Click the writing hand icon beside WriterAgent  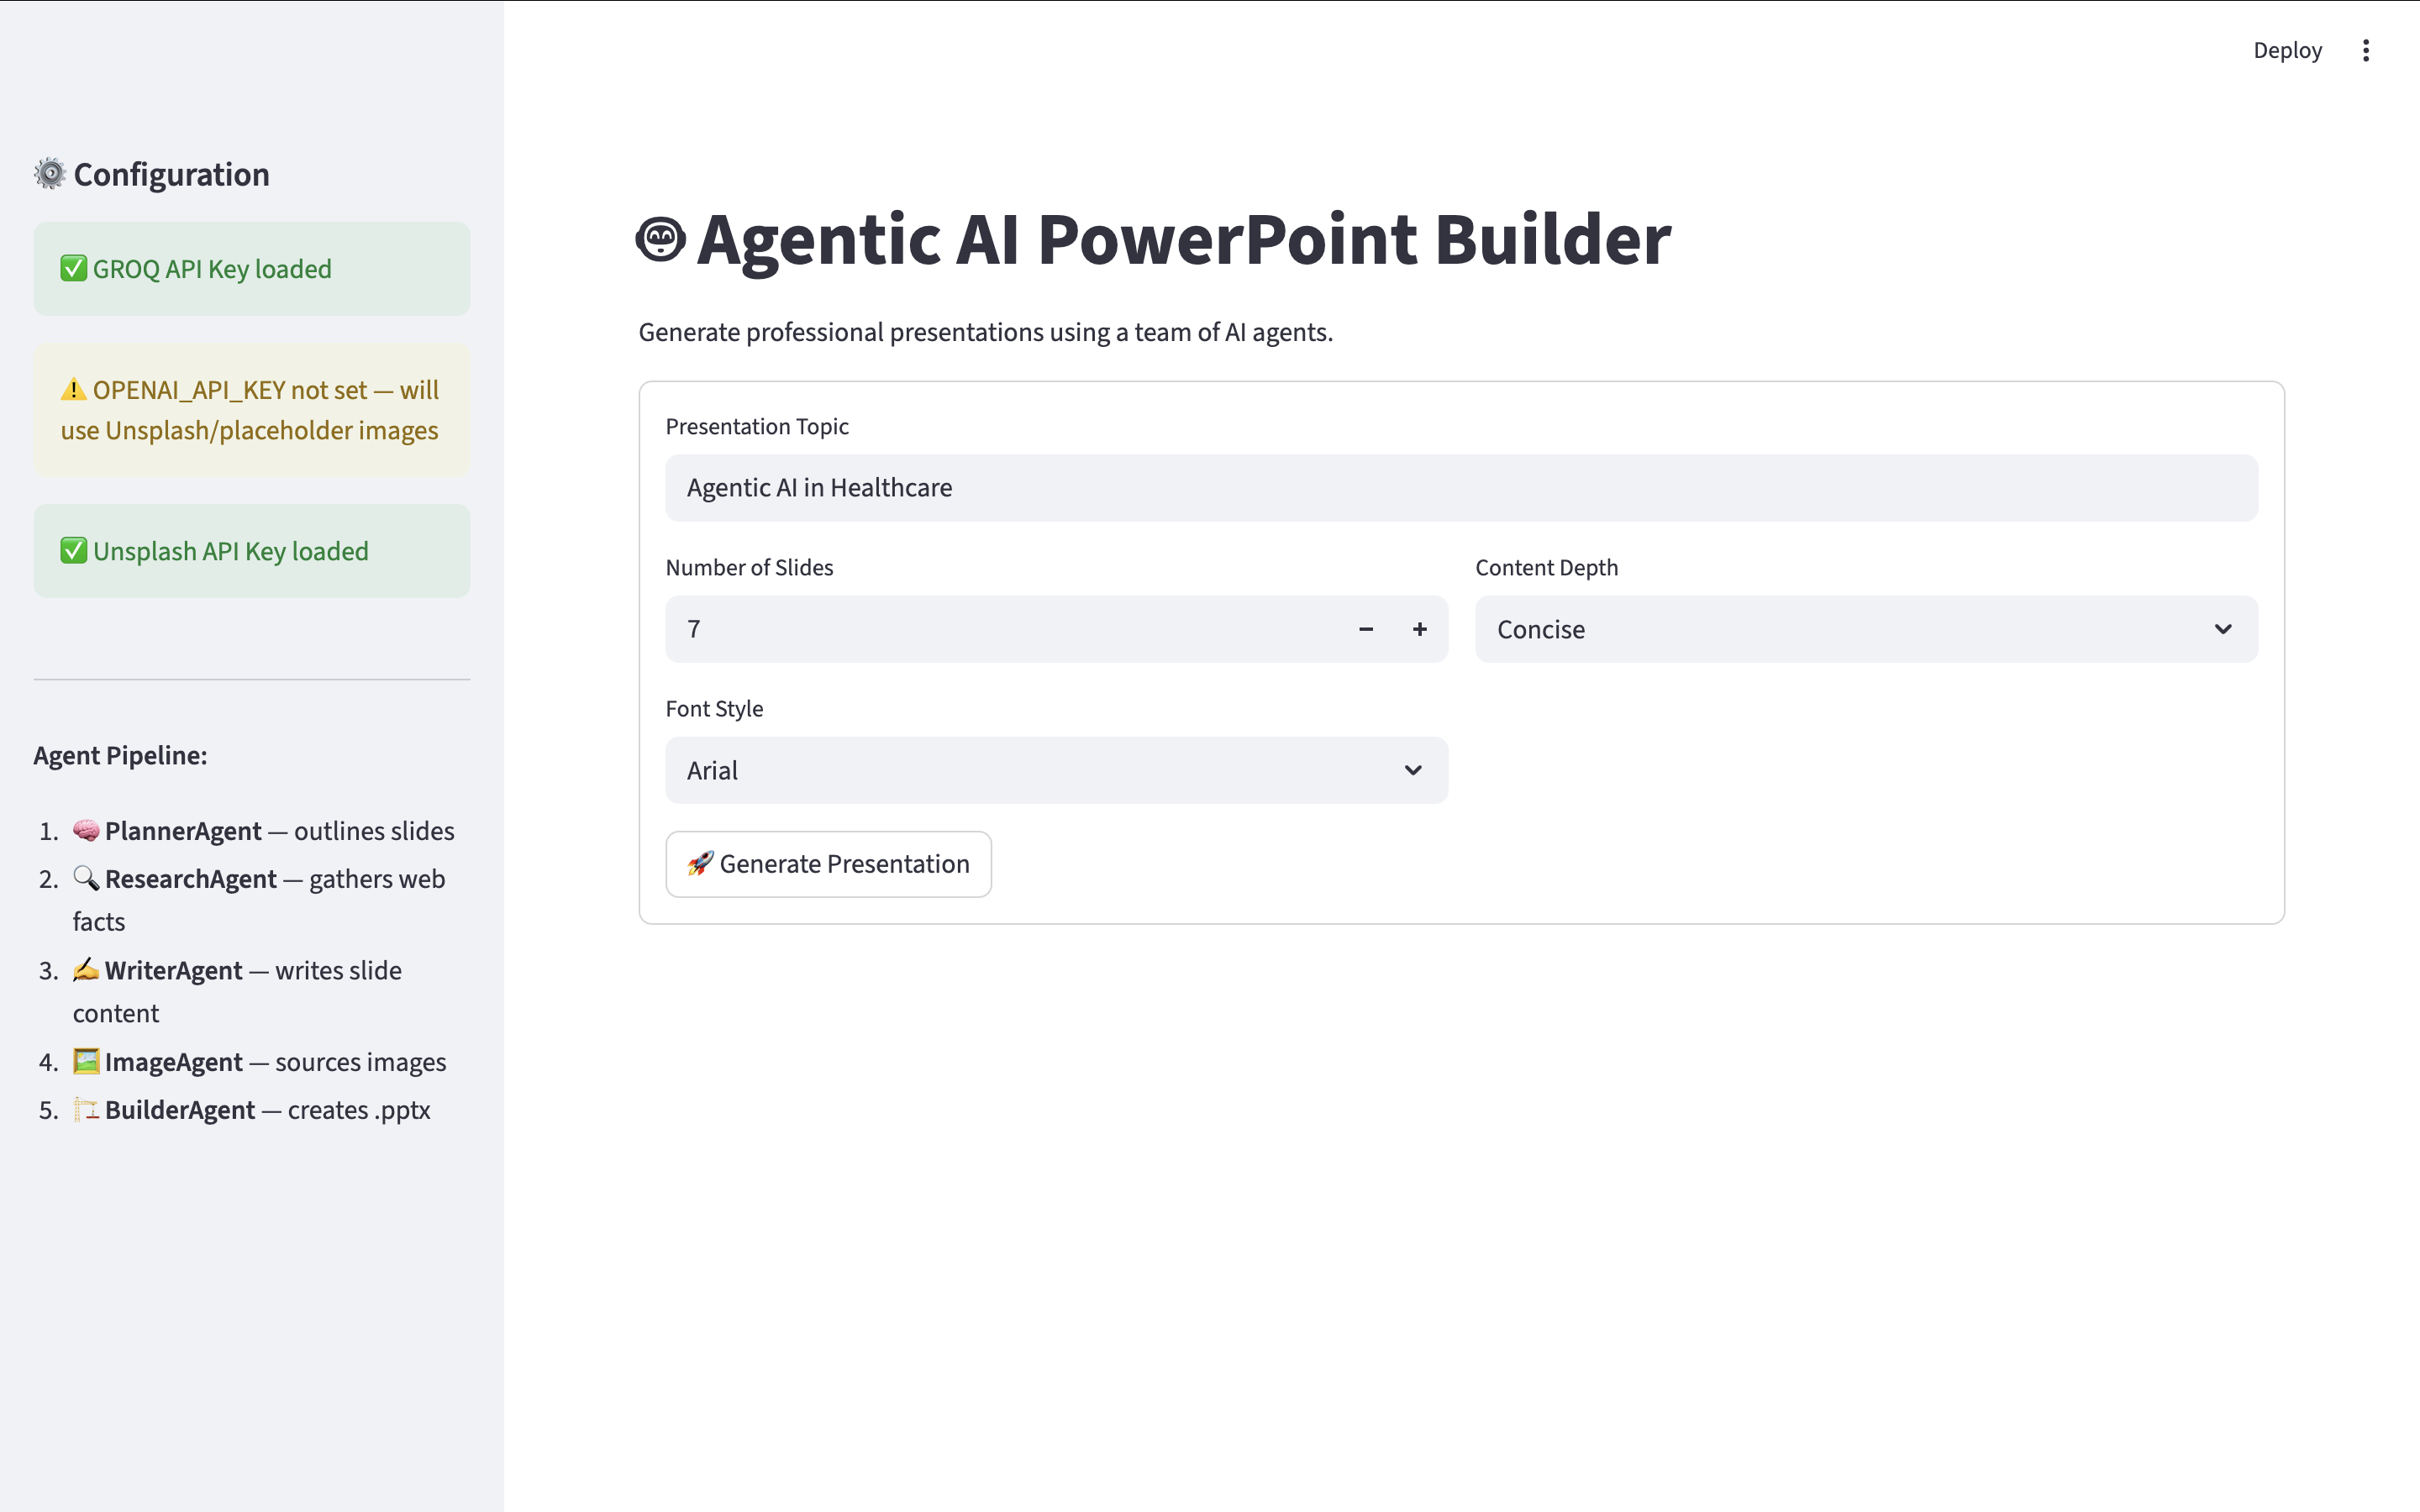(86, 969)
